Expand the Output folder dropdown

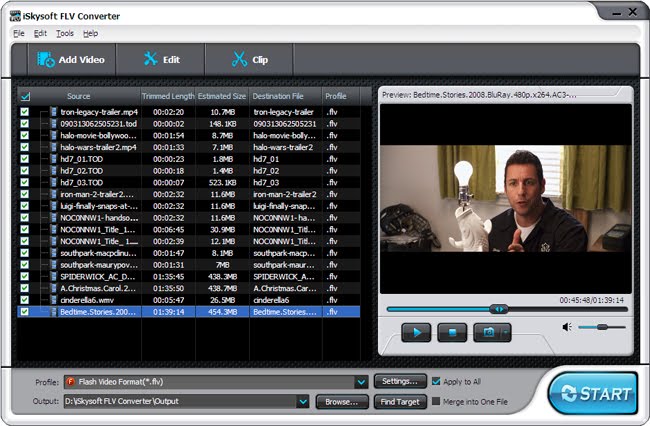[303, 401]
